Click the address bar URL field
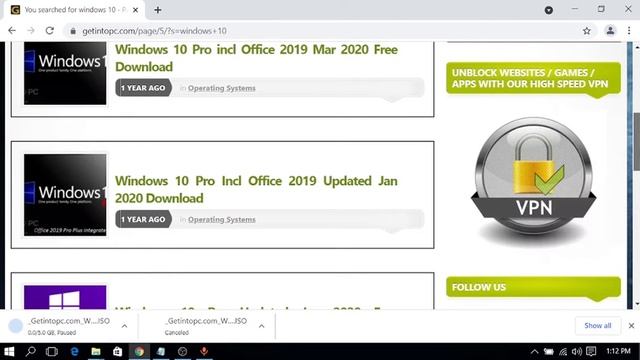Screen dimensions: 640x360 [x=327, y=31]
